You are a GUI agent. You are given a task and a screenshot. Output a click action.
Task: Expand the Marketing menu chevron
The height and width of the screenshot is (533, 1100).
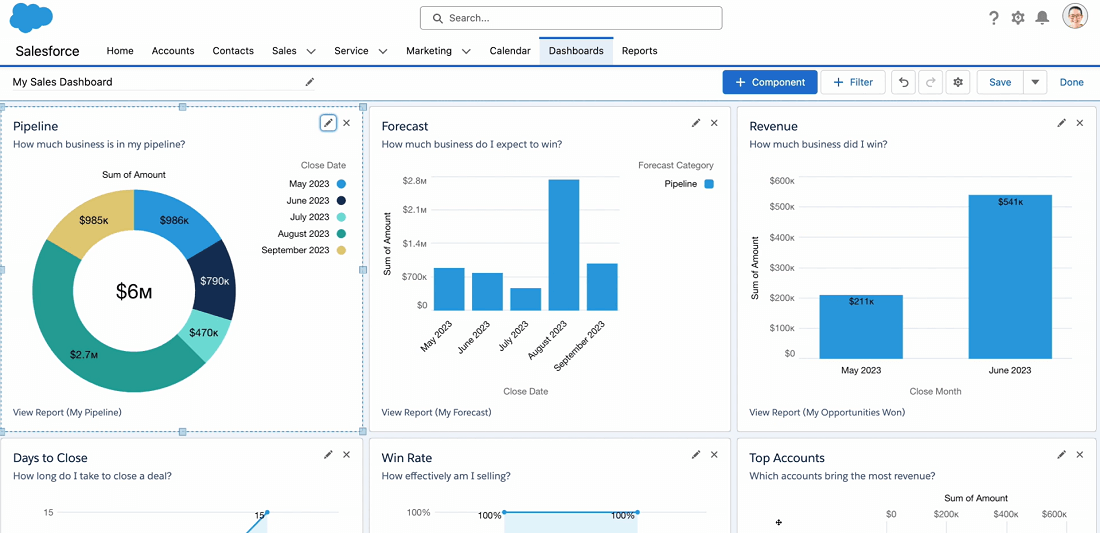click(466, 51)
